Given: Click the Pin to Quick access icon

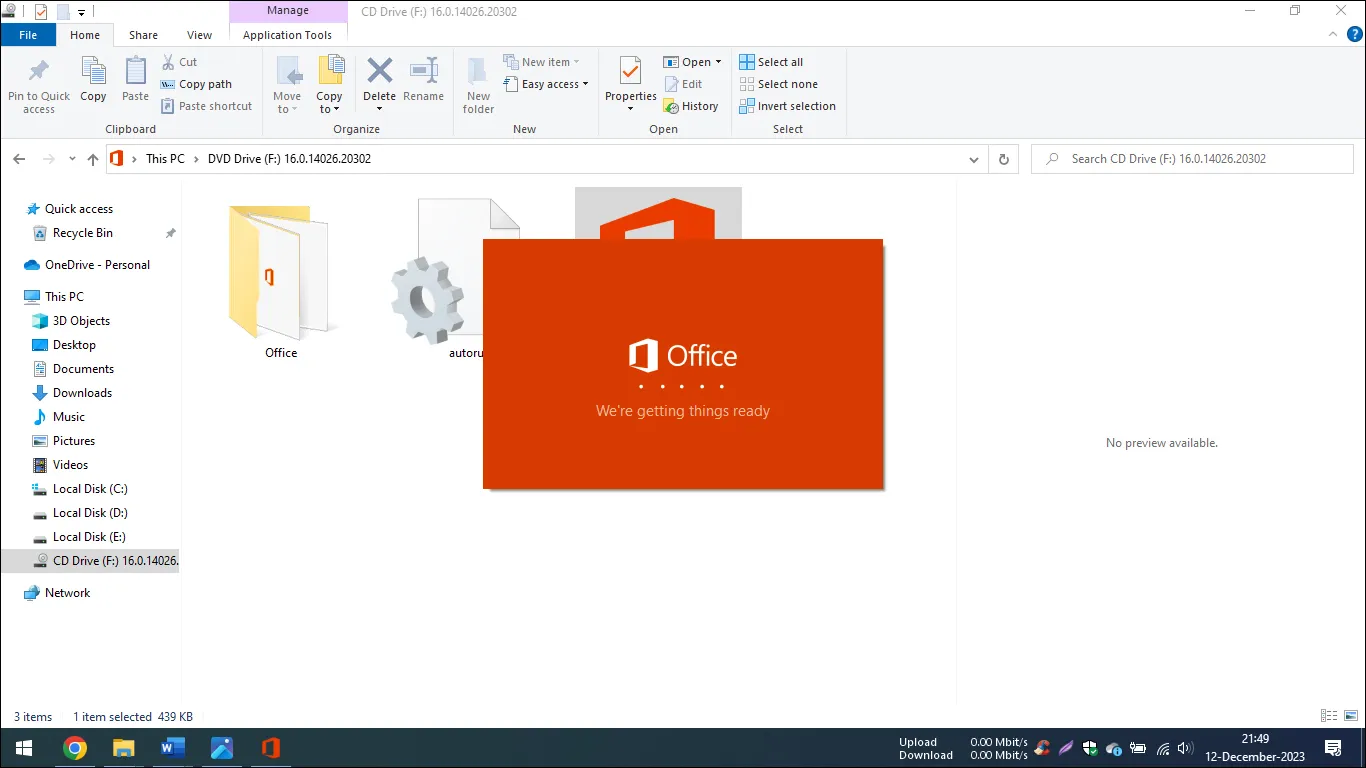Looking at the screenshot, I should point(39,72).
